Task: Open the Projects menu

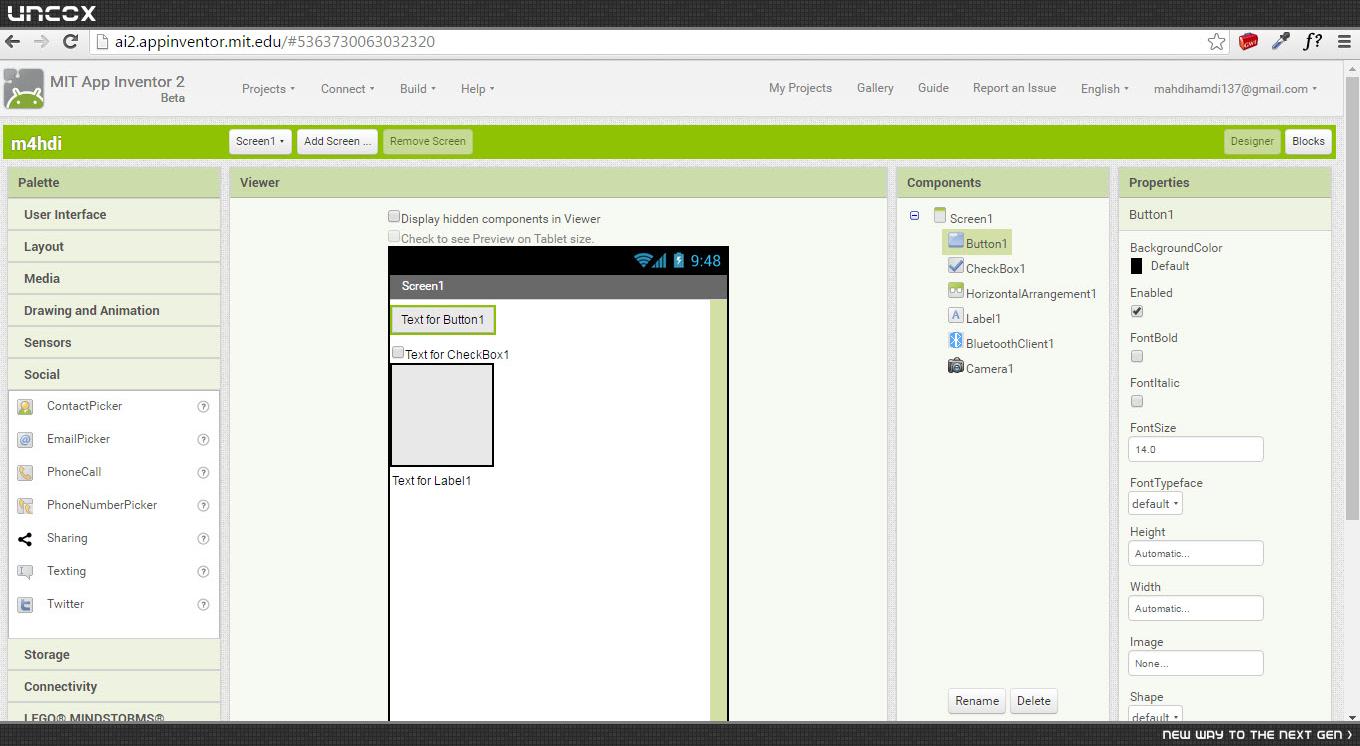Action: [268, 89]
